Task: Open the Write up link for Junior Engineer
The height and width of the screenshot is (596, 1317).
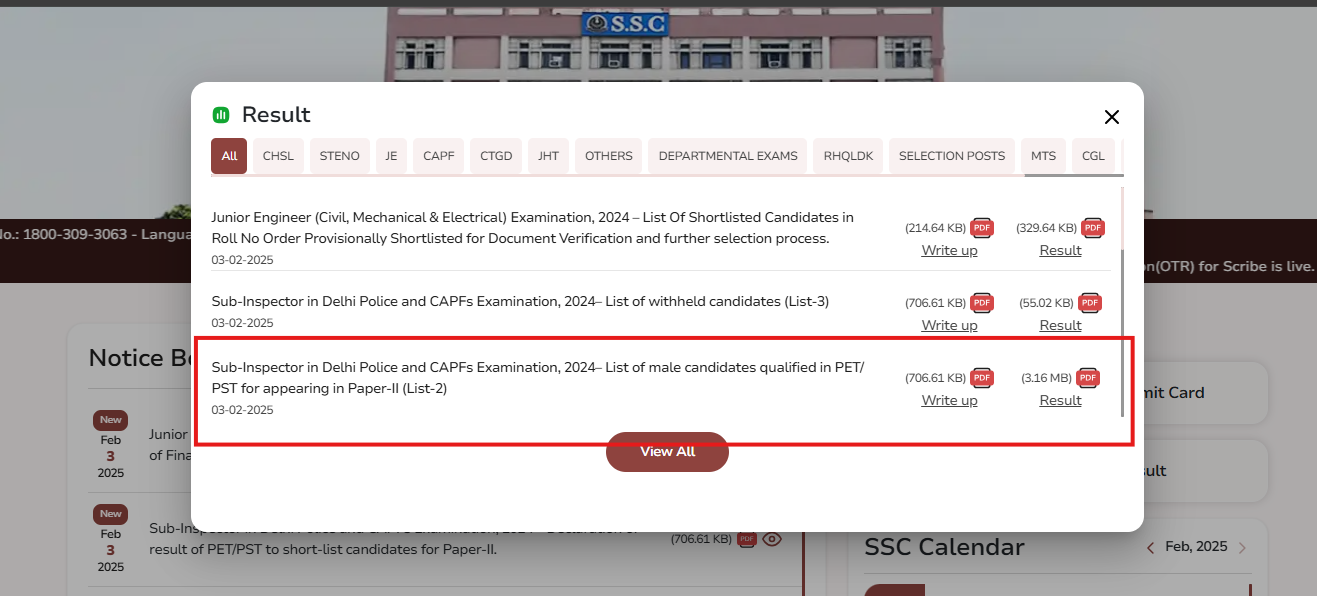Action: (x=949, y=250)
